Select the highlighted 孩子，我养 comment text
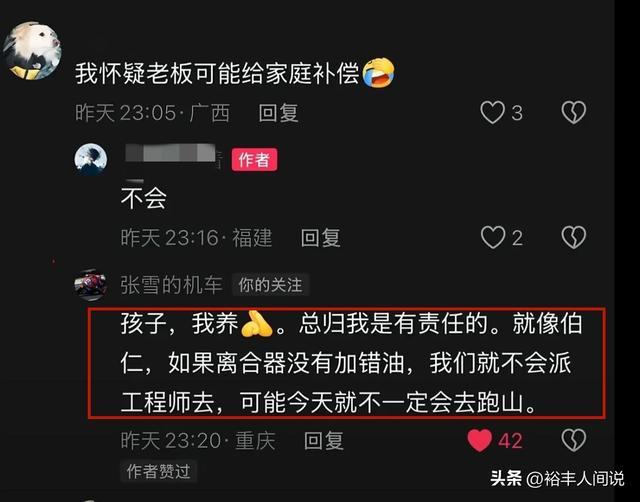Image resolution: width=640 pixels, height=502 pixels. (x=347, y=363)
